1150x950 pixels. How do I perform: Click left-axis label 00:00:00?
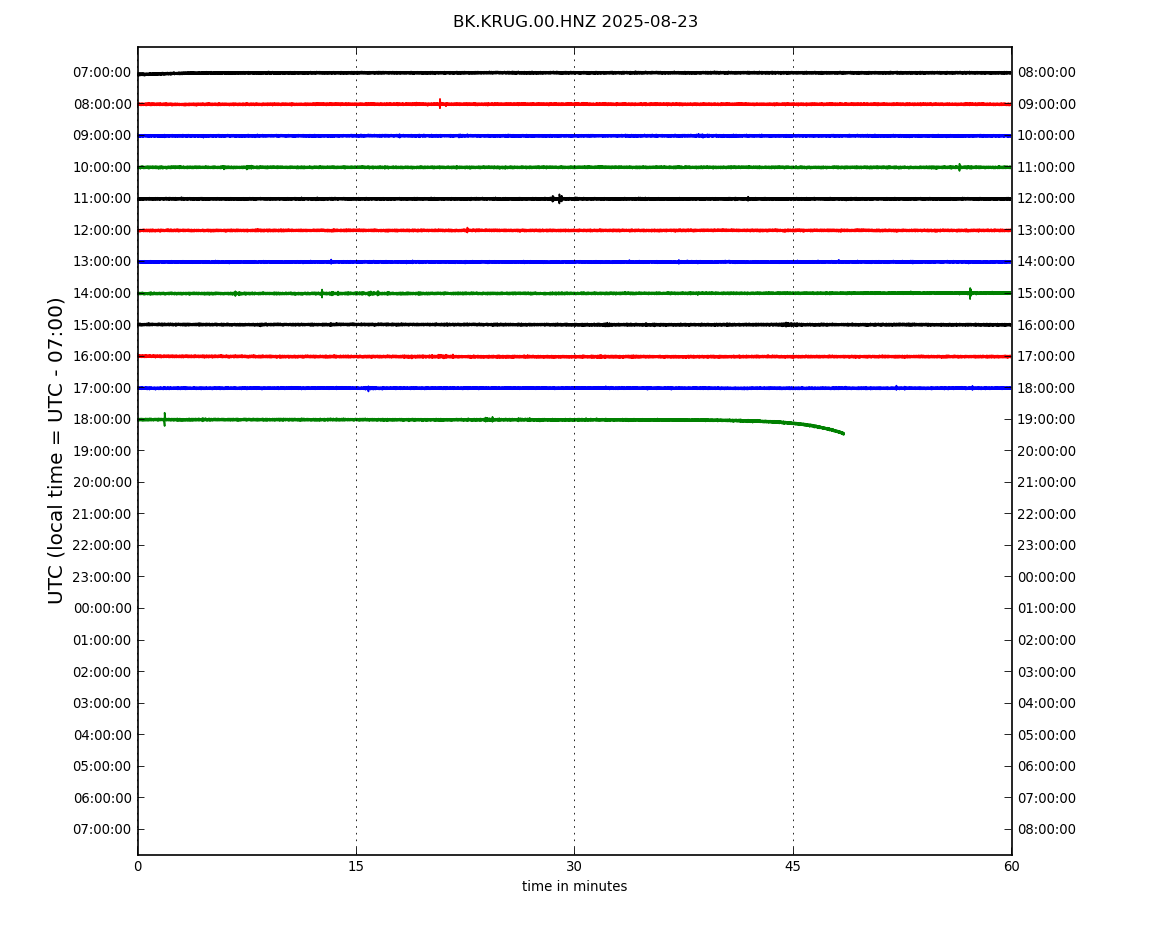(x=103, y=608)
